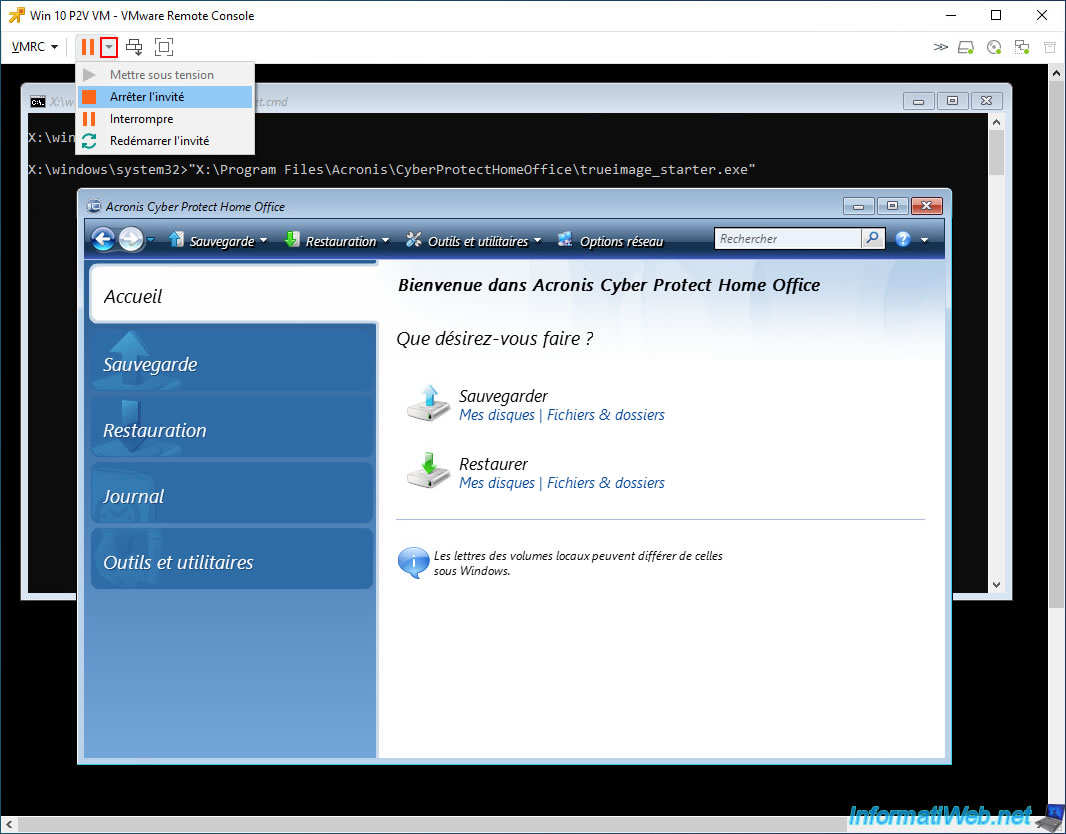Image resolution: width=1066 pixels, height=834 pixels.
Task: Open Mes disques link under Sauvegarder
Action: tap(497, 415)
